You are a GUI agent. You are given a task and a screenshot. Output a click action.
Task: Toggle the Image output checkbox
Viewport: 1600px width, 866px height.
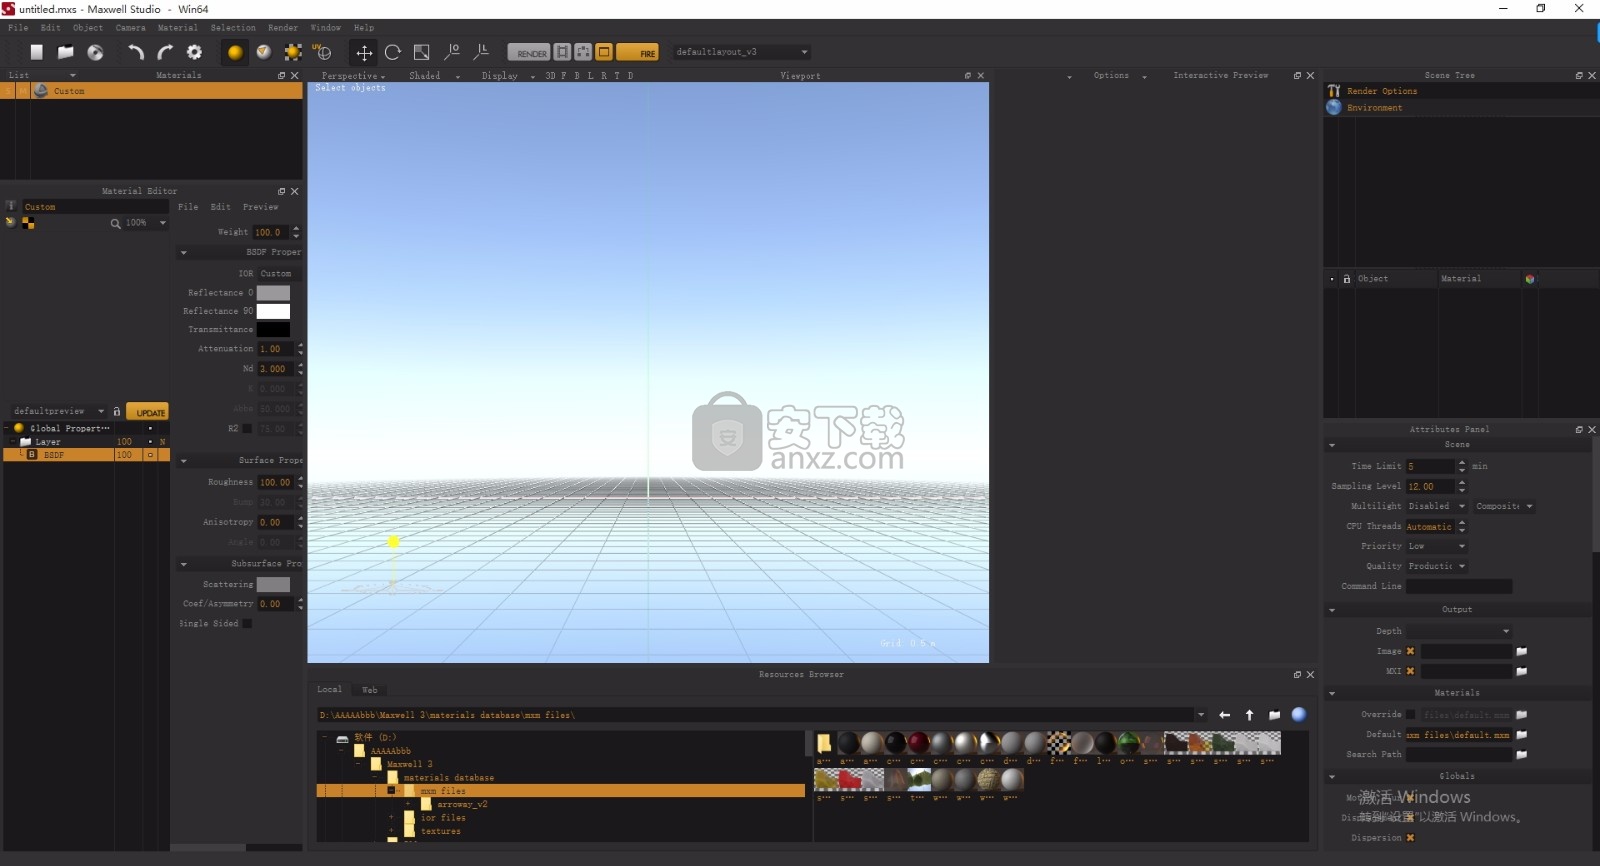pyautogui.click(x=1410, y=651)
